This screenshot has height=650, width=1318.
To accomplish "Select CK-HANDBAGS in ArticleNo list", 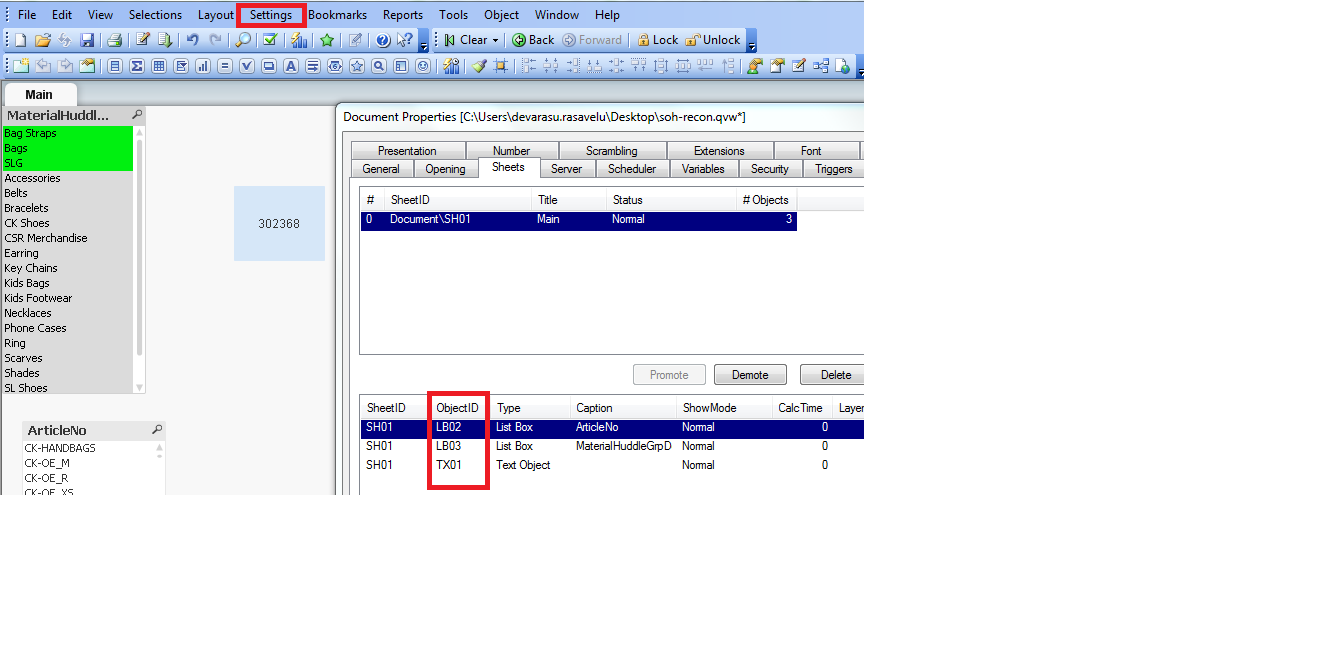I will click(87, 448).
